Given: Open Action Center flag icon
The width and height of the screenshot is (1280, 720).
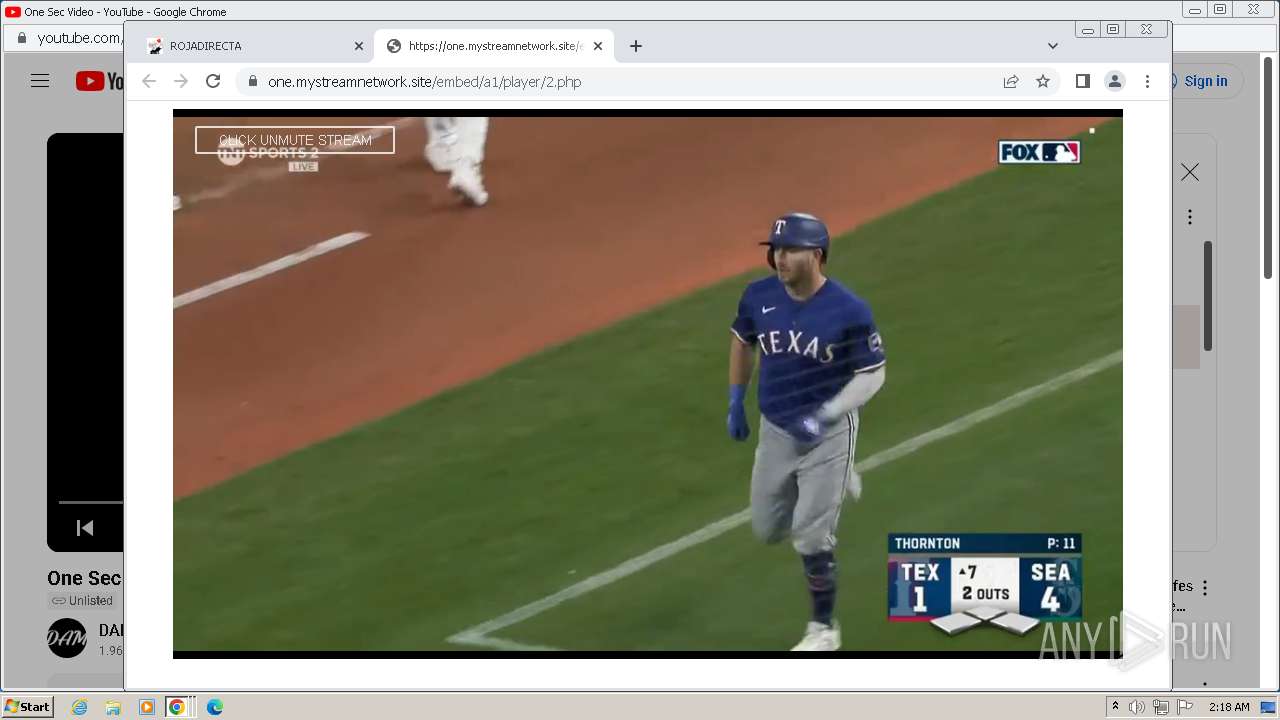Looking at the screenshot, I should click(1185, 707).
